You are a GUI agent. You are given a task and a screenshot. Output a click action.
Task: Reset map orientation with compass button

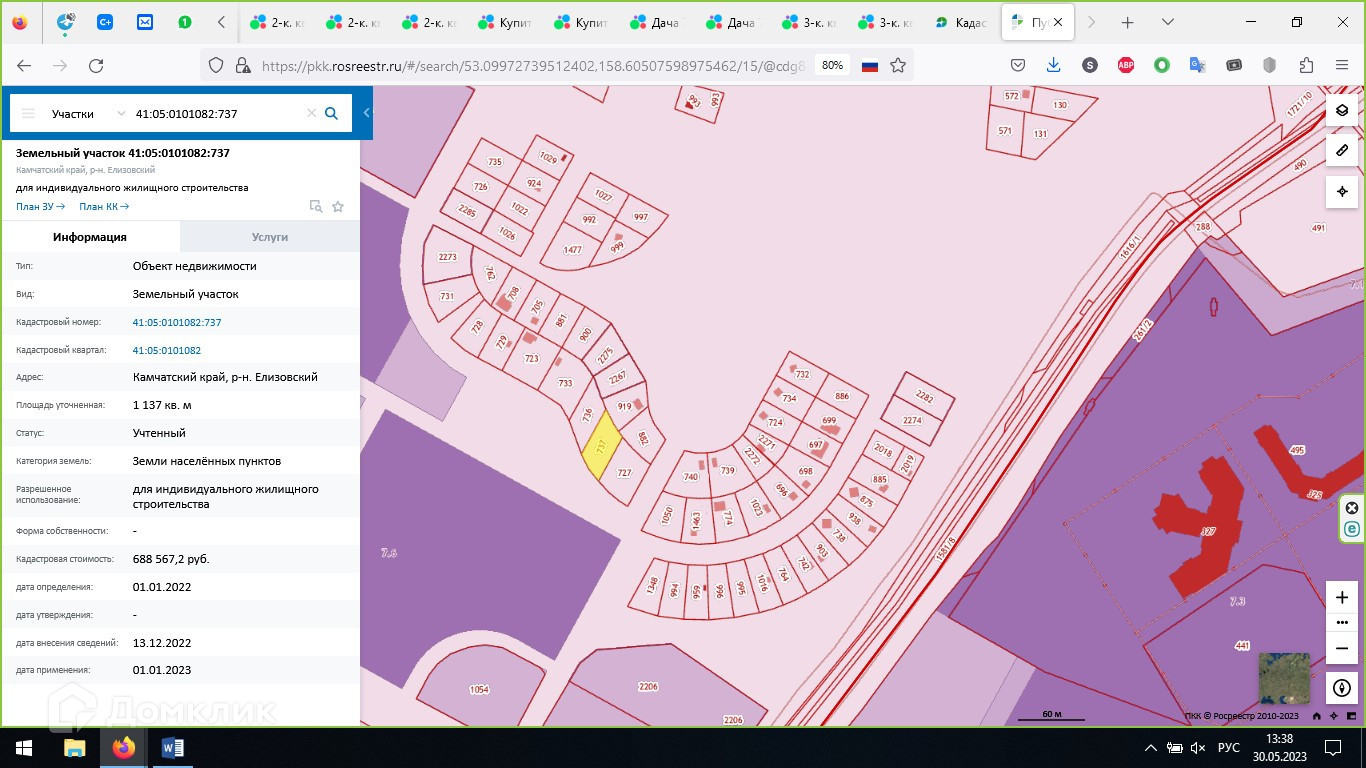coord(1342,688)
